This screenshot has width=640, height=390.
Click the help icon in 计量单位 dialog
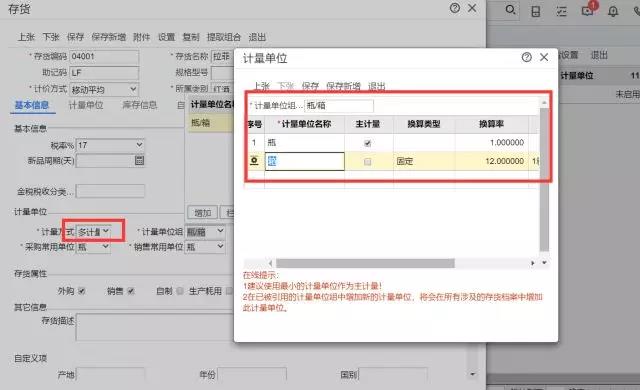(527, 57)
